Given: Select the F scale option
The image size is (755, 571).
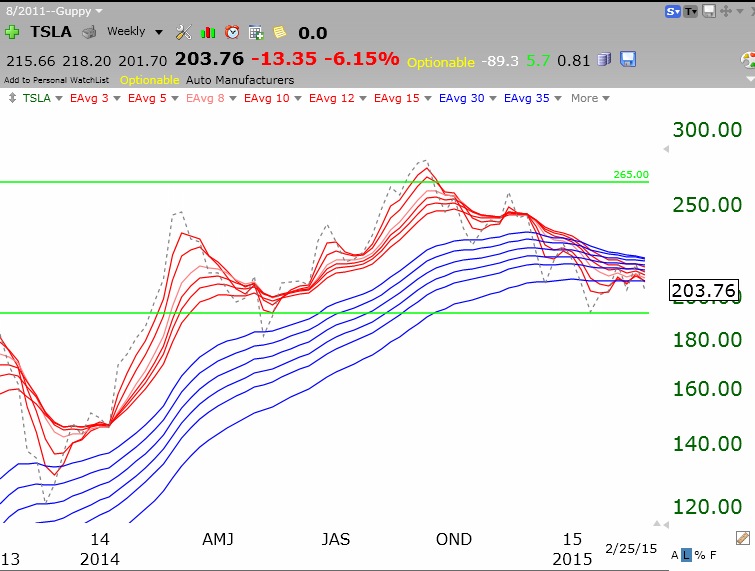Looking at the screenshot, I should click(x=713, y=556).
